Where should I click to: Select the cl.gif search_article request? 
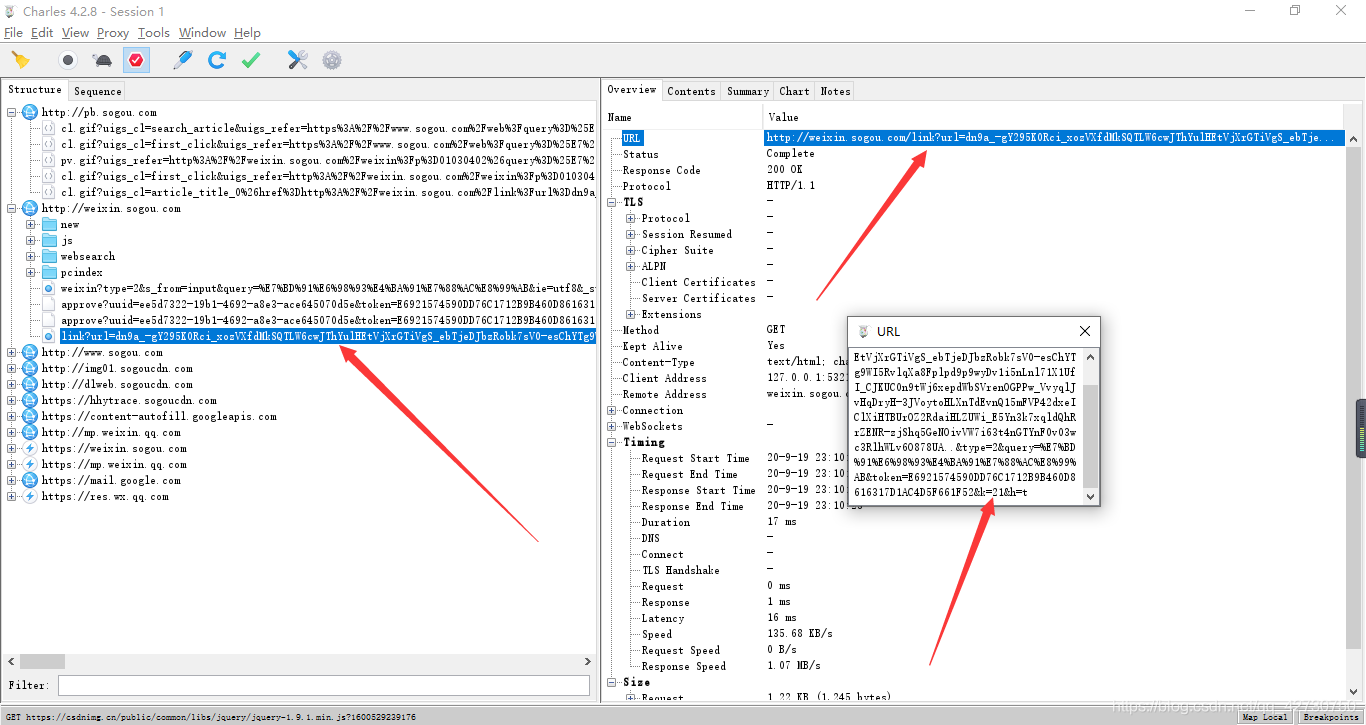point(327,128)
